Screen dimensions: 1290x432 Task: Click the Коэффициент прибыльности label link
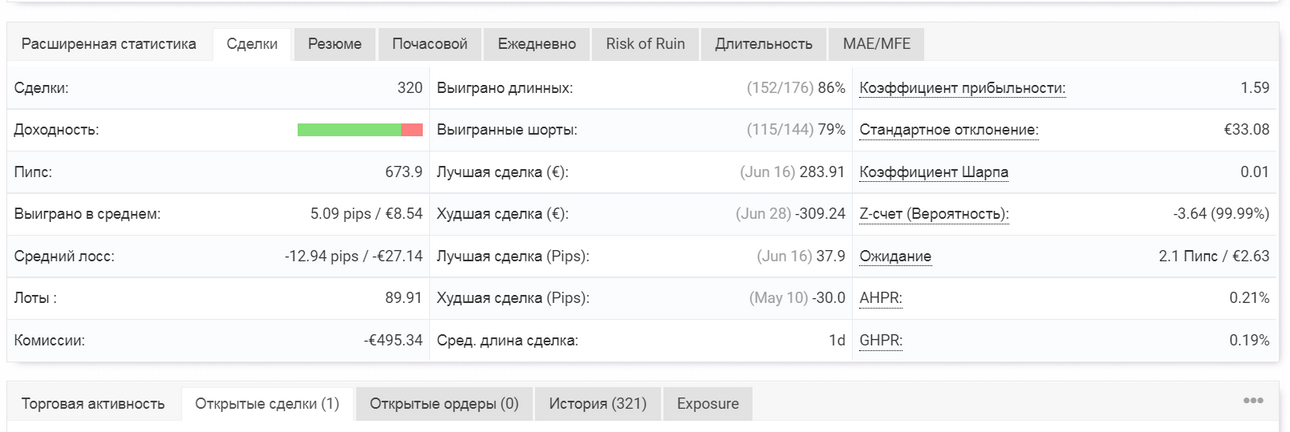(x=963, y=88)
